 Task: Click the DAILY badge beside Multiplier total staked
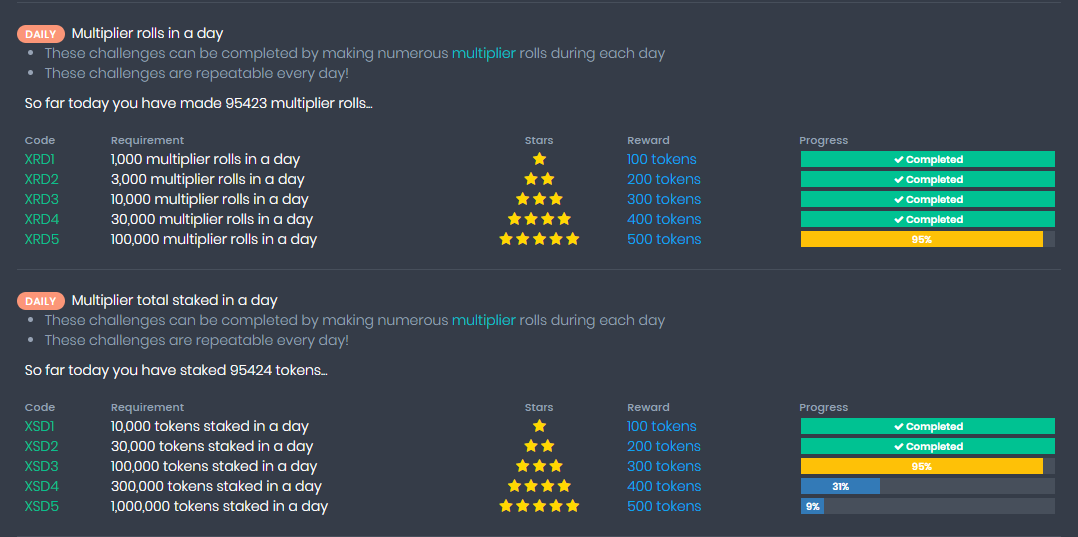pyautogui.click(x=41, y=301)
